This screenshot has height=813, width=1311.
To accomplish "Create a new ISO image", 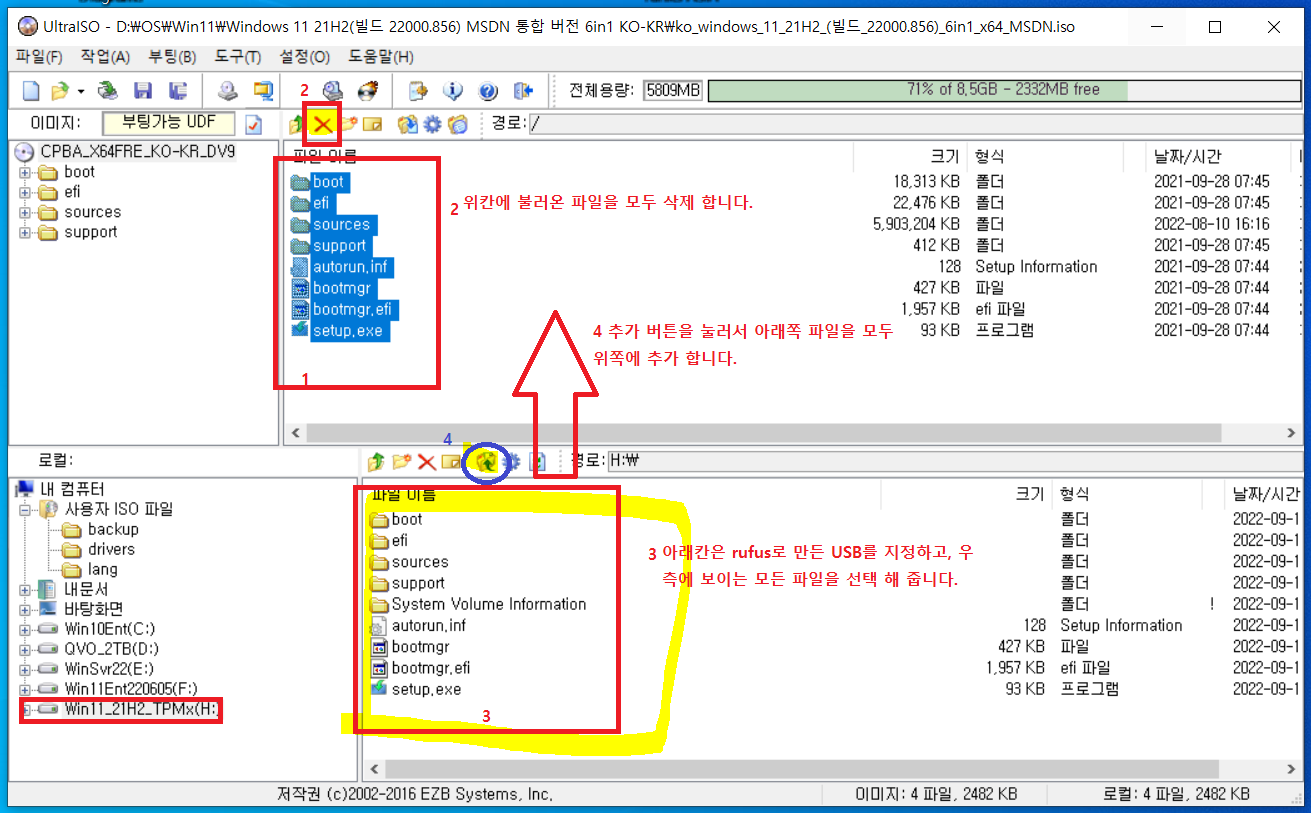I will coord(31,91).
